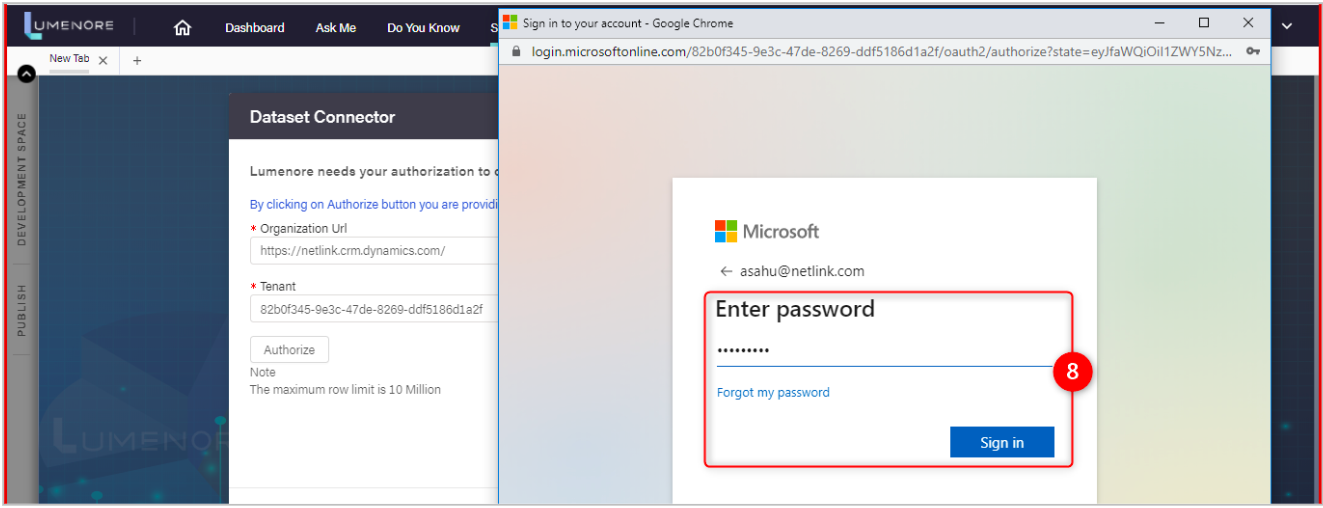Click the Forgot my password link
1323x508 pixels.
tap(773, 393)
